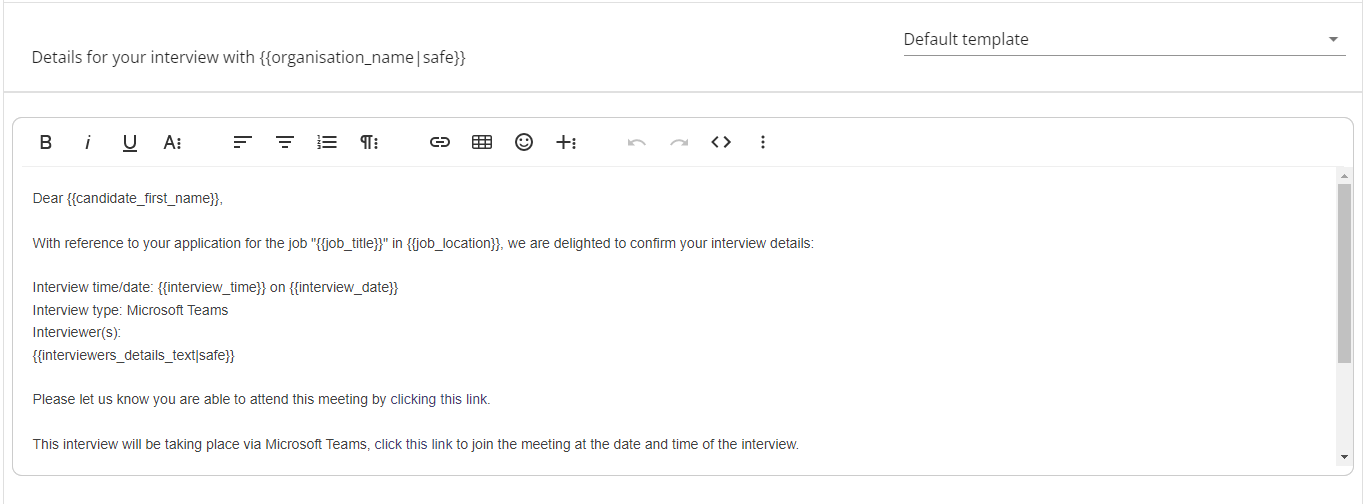Image resolution: width=1363 pixels, height=504 pixels.
Task: Open the vertical dots more menu
Action: click(763, 142)
